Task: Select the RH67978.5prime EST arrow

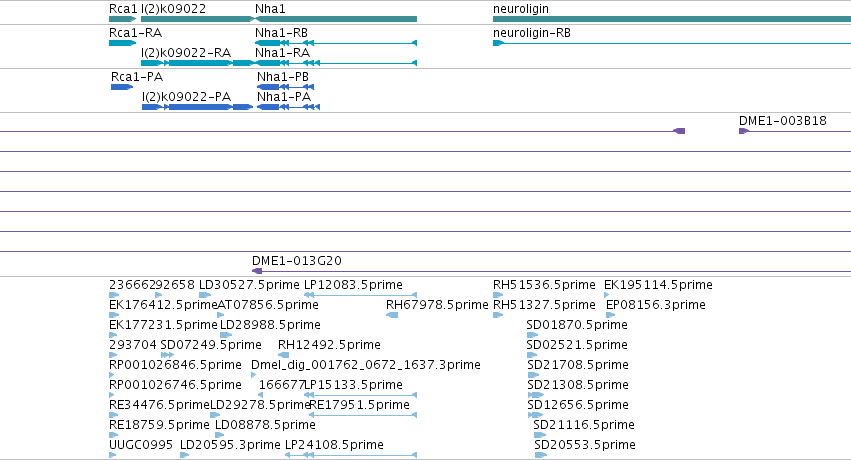Action: (392, 315)
